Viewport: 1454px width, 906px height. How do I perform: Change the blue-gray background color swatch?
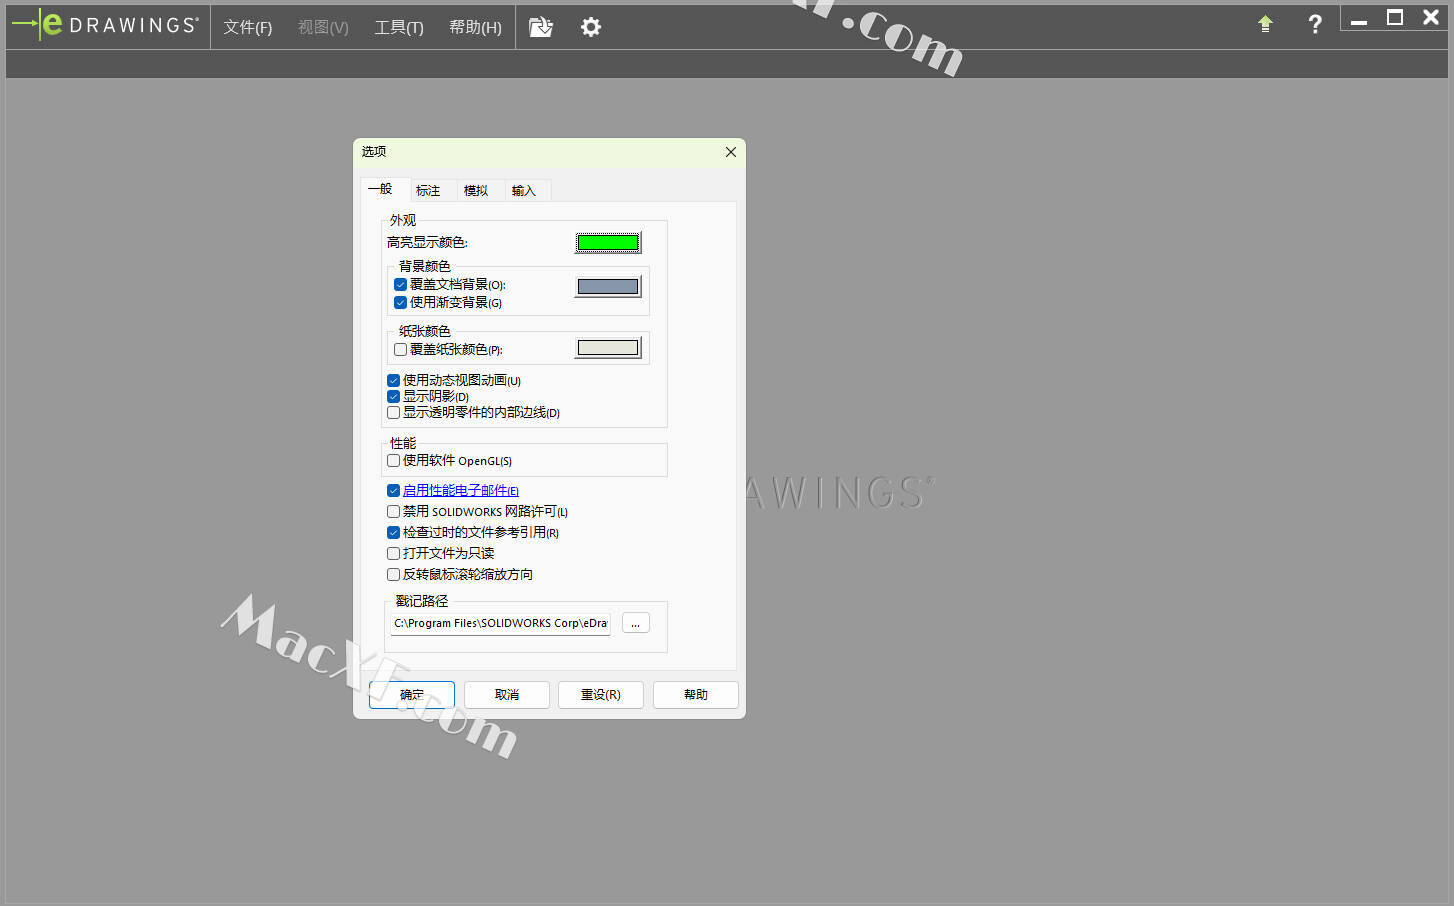point(608,287)
